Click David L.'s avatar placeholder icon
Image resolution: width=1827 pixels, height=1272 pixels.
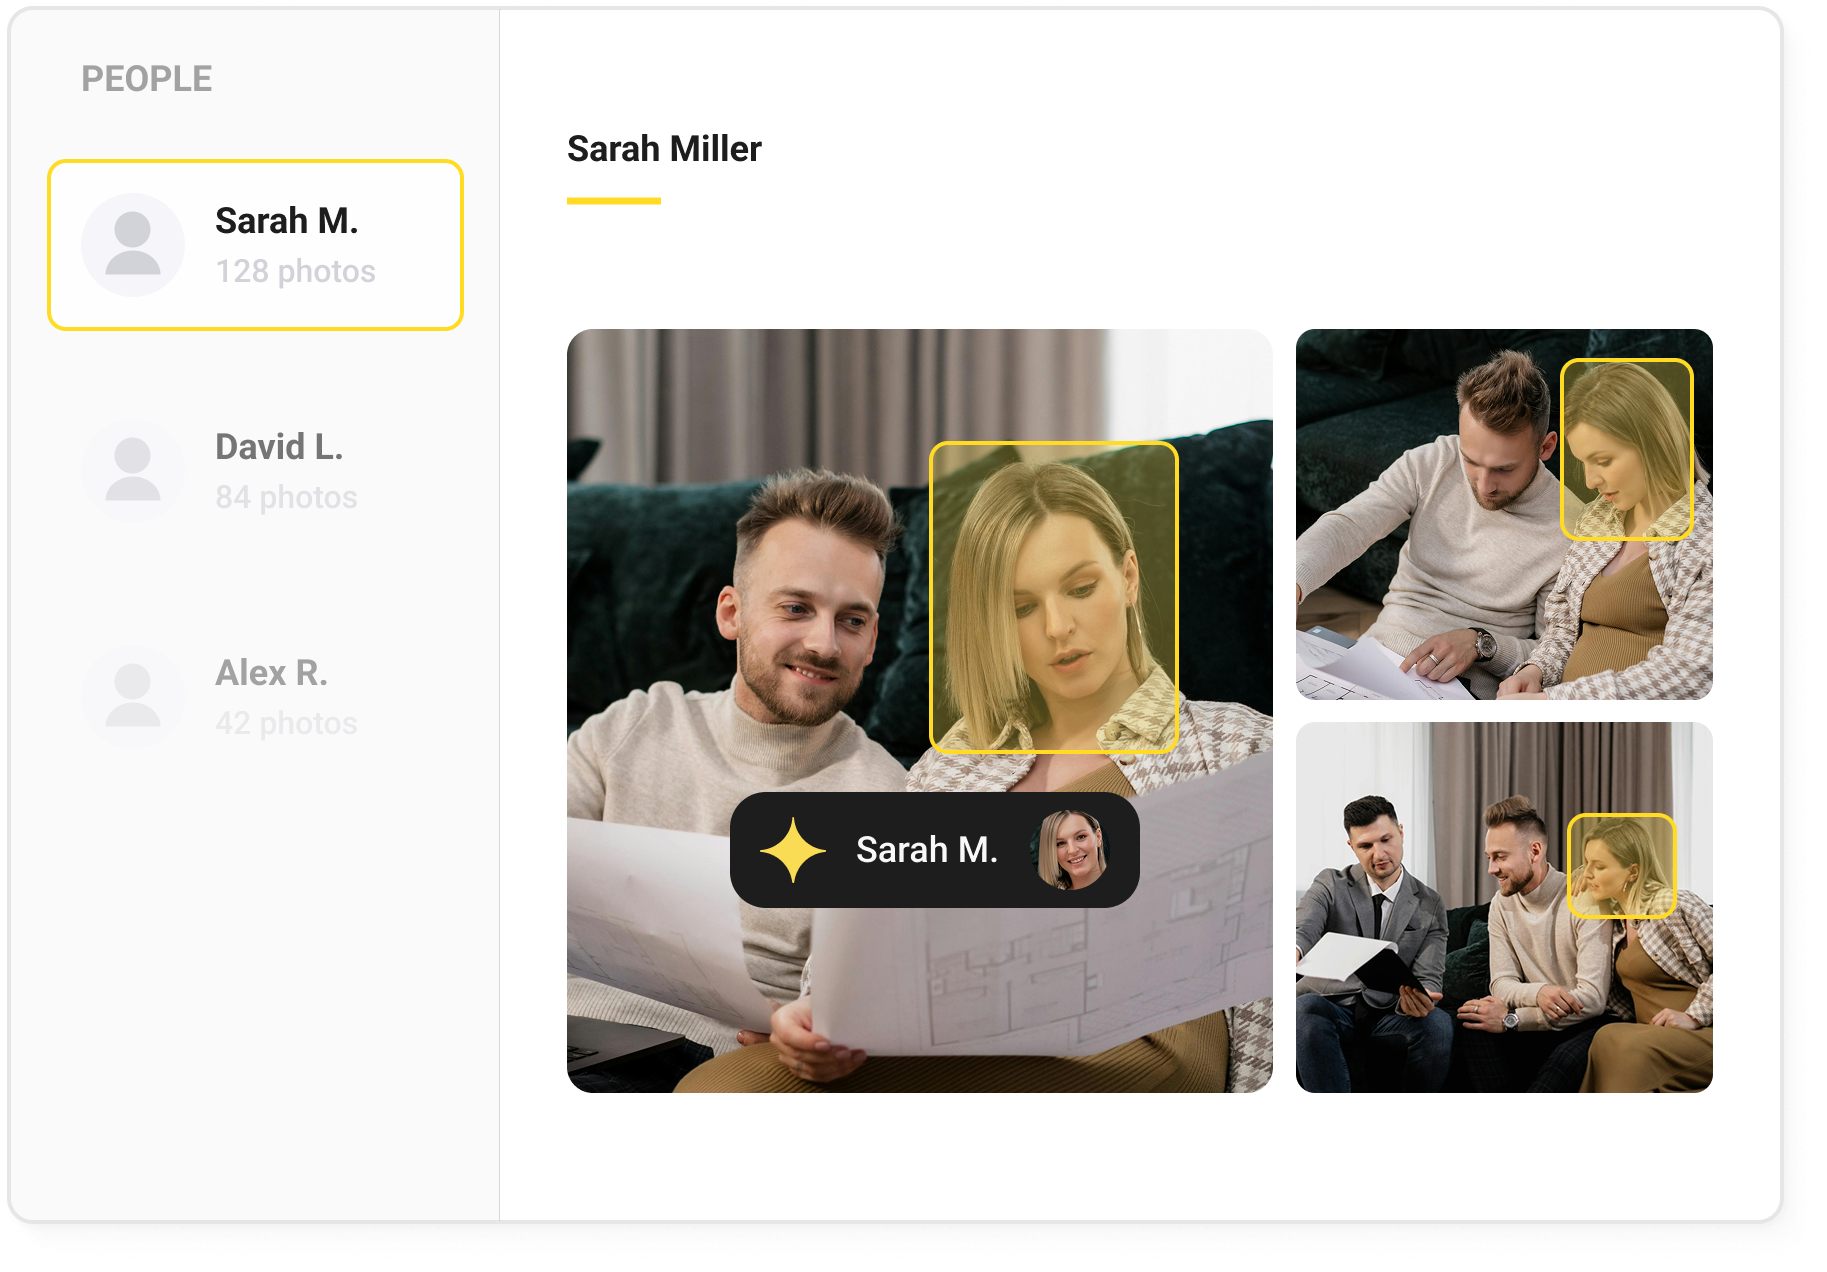pyautogui.click(x=133, y=471)
